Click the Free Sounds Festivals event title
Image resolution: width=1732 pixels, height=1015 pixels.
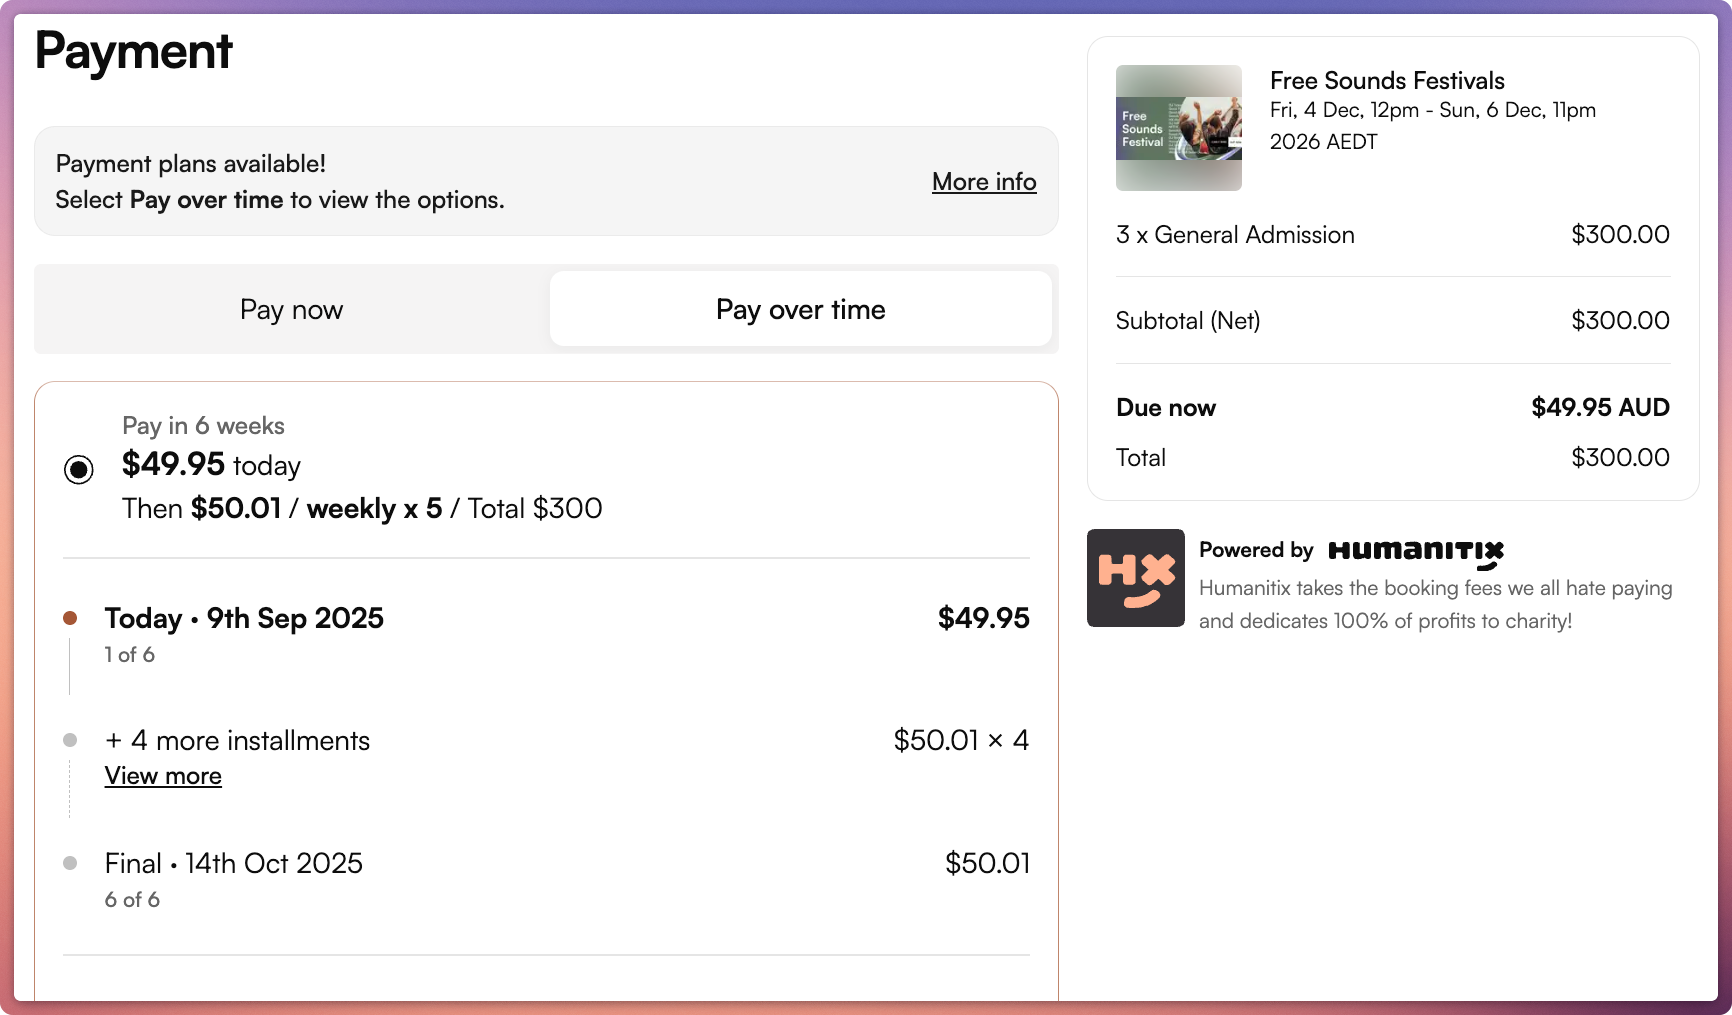1386,81
